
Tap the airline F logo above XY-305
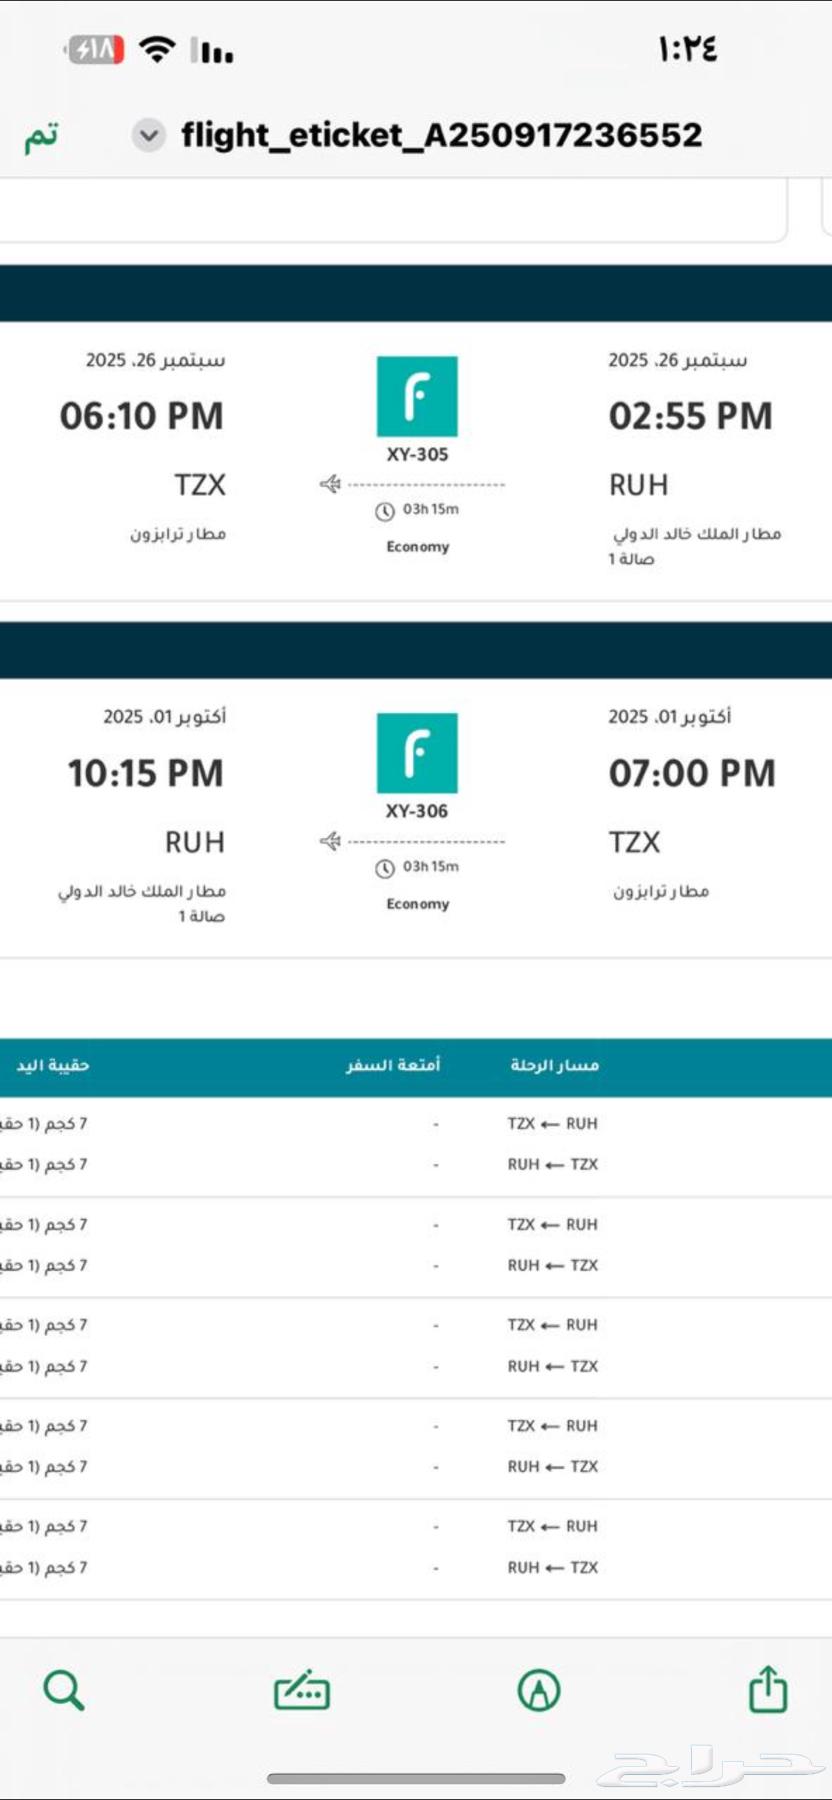(x=417, y=396)
